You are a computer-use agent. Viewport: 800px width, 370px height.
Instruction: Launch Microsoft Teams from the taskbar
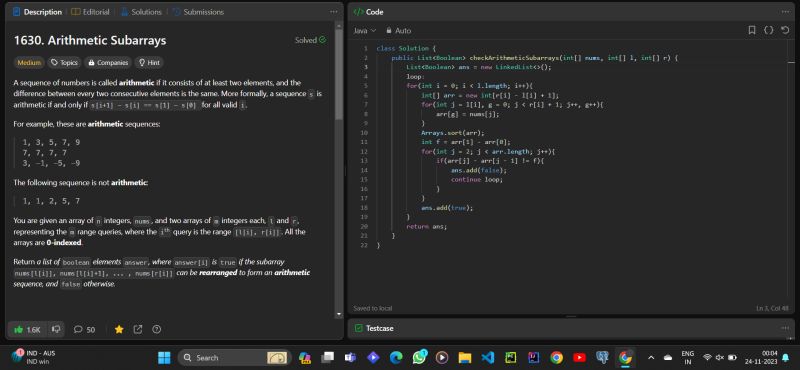tap(350, 358)
